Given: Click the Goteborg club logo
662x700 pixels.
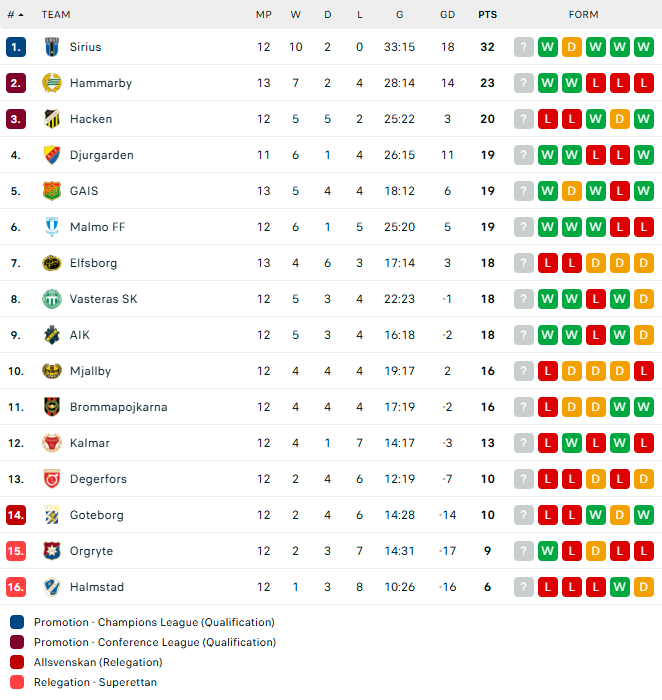Looking at the screenshot, I should coord(52,515).
